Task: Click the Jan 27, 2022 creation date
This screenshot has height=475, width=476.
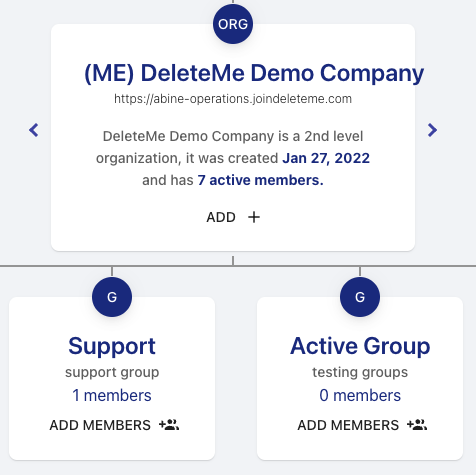Action: (326, 158)
